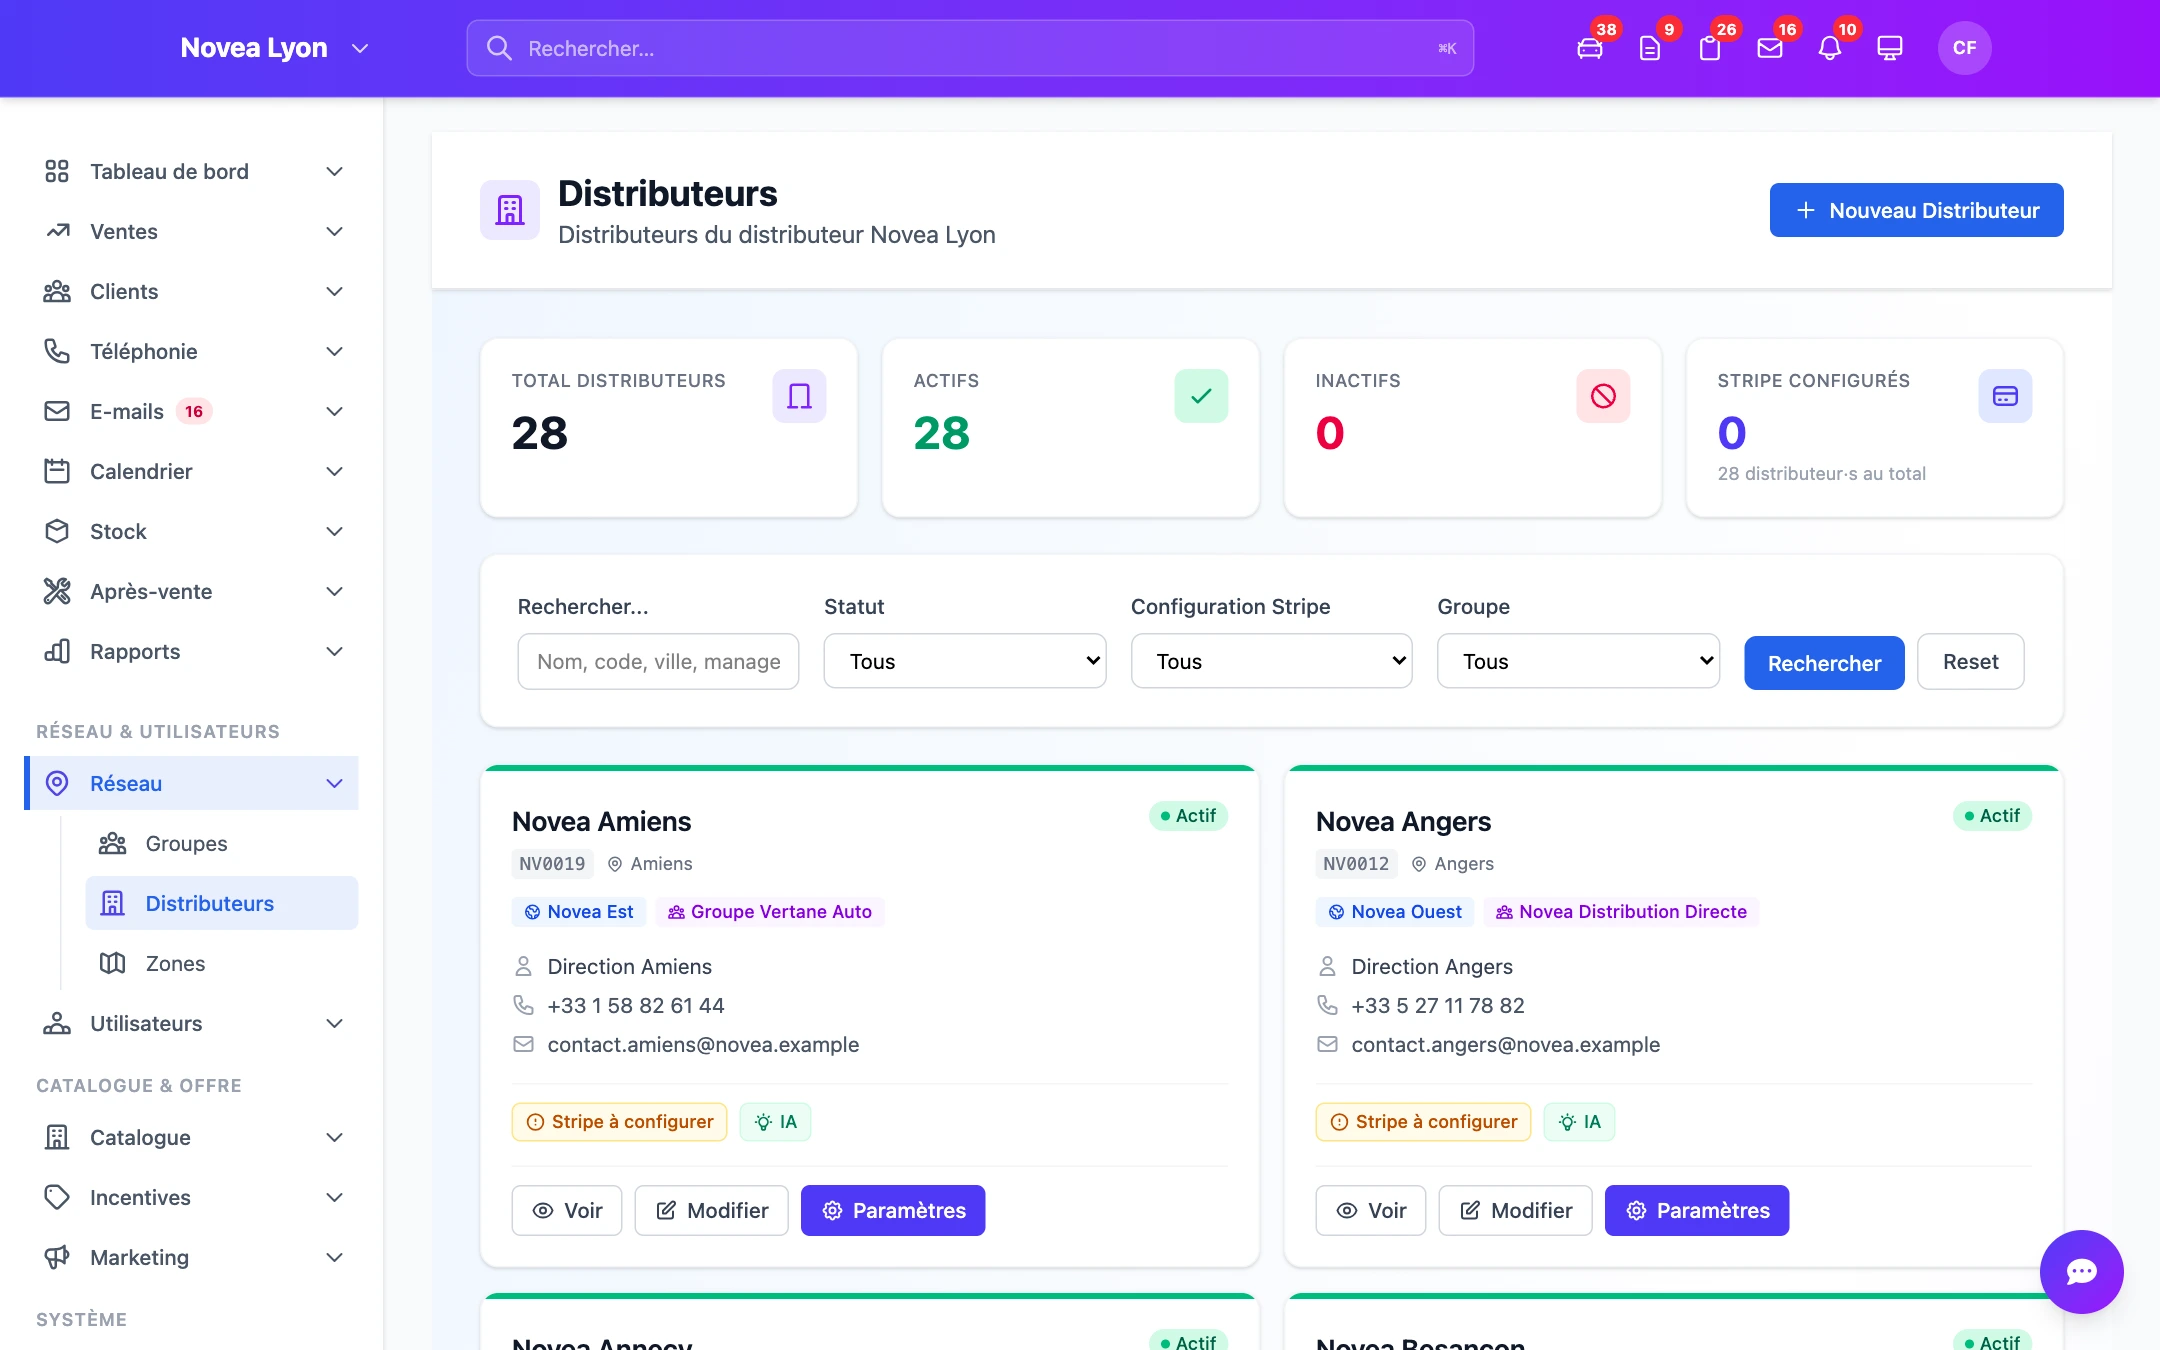Click the Novea Distribution Directe tag
This screenshot has height=1350, width=2160.
(x=1621, y=912)
